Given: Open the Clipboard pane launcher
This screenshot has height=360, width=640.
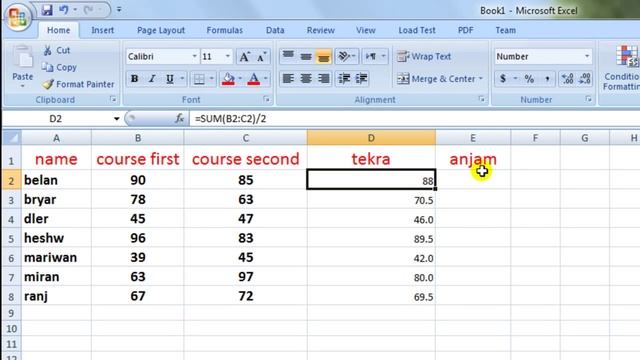Looking at the screenshot, I should (113, 99).
